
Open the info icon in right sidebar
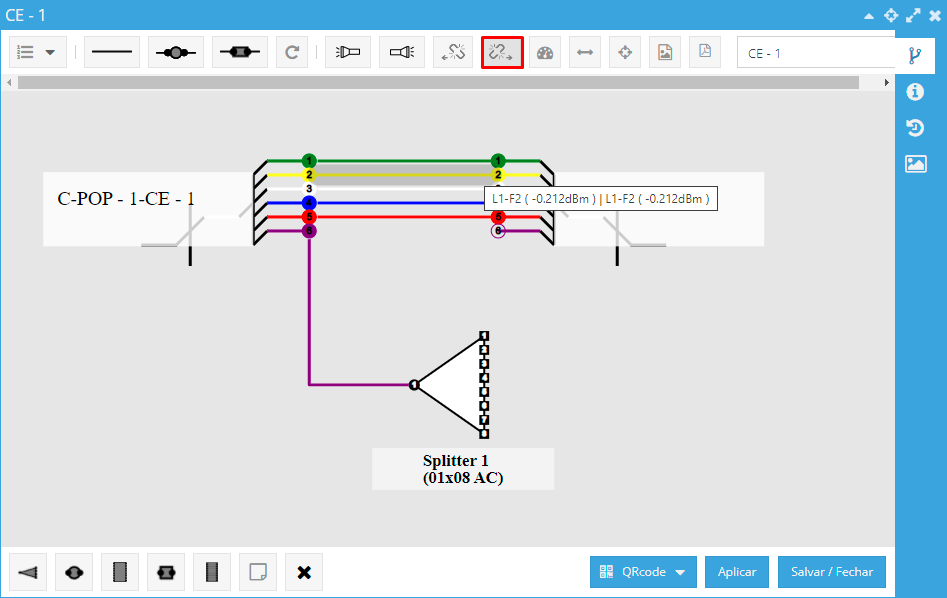point(915,92)
